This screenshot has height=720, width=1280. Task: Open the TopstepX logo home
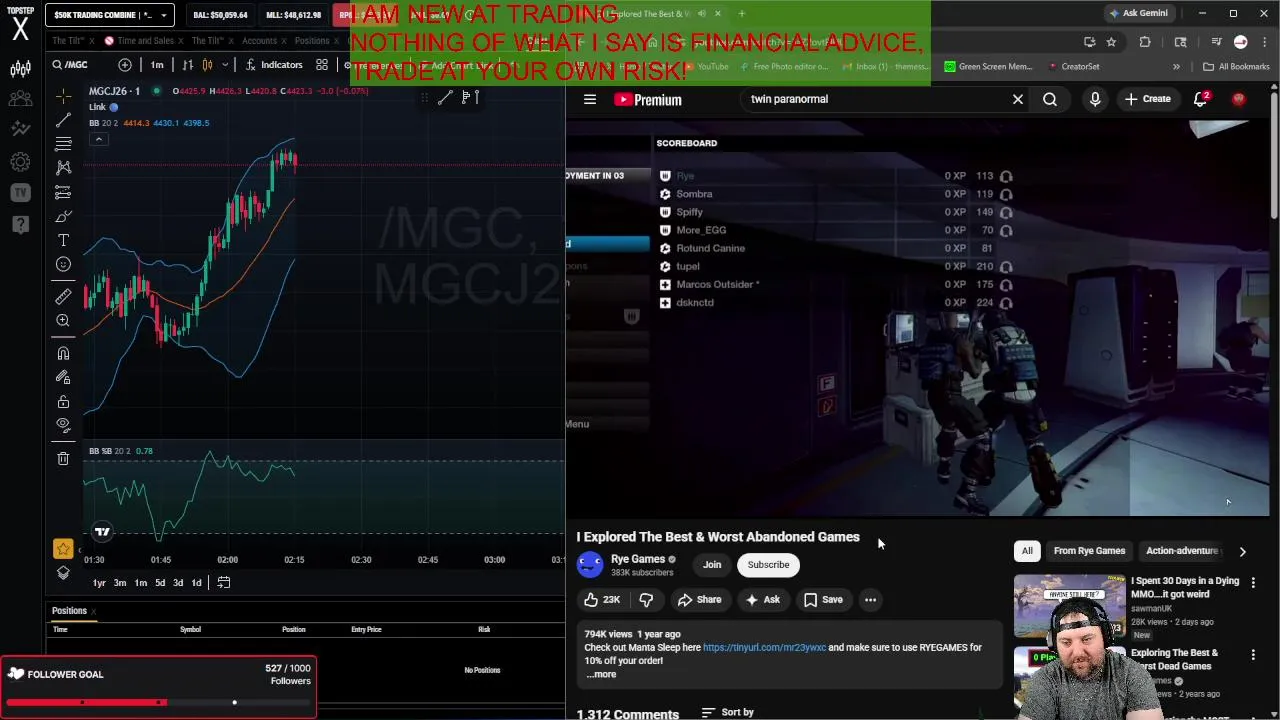[20, 23]
